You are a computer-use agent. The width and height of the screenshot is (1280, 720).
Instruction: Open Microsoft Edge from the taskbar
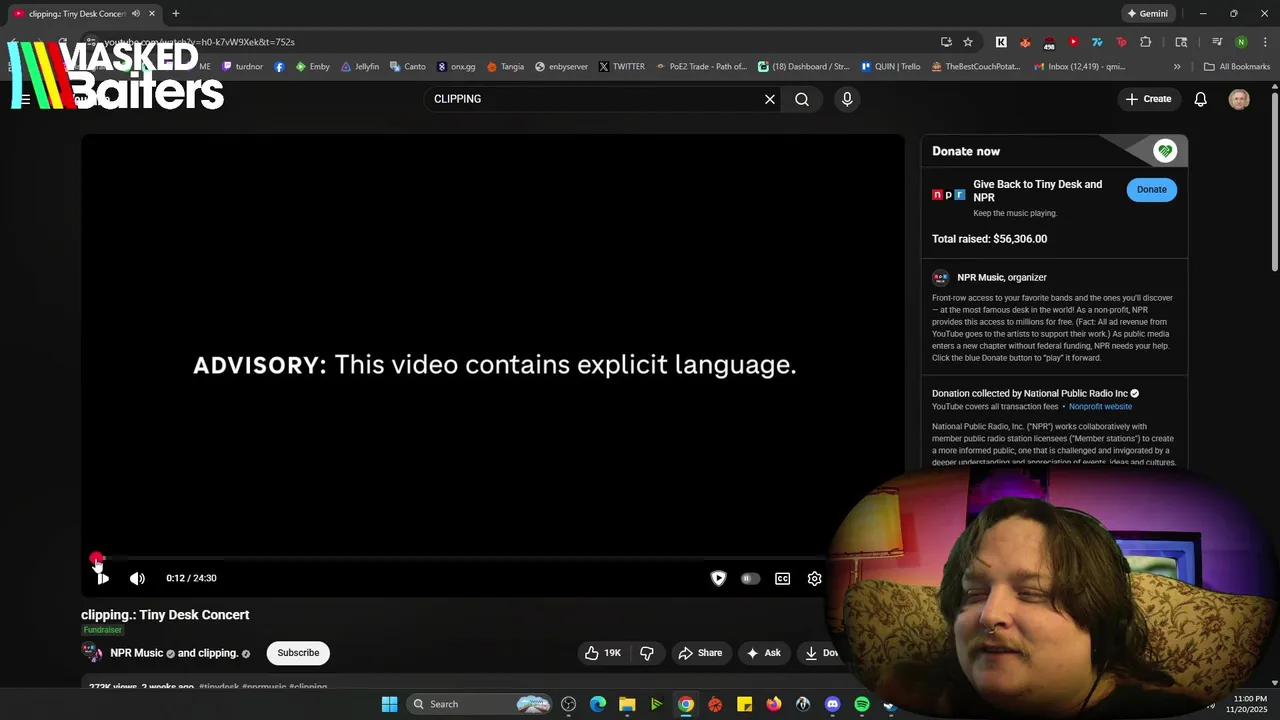[x=598, y=704]
